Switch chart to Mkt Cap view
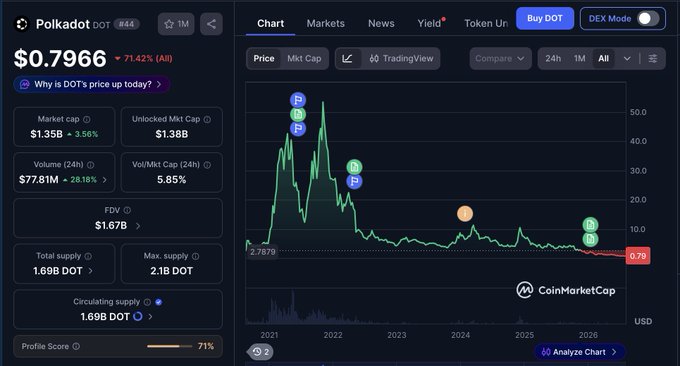This screenshot has width=680, height=366. (x=304, y=59)
